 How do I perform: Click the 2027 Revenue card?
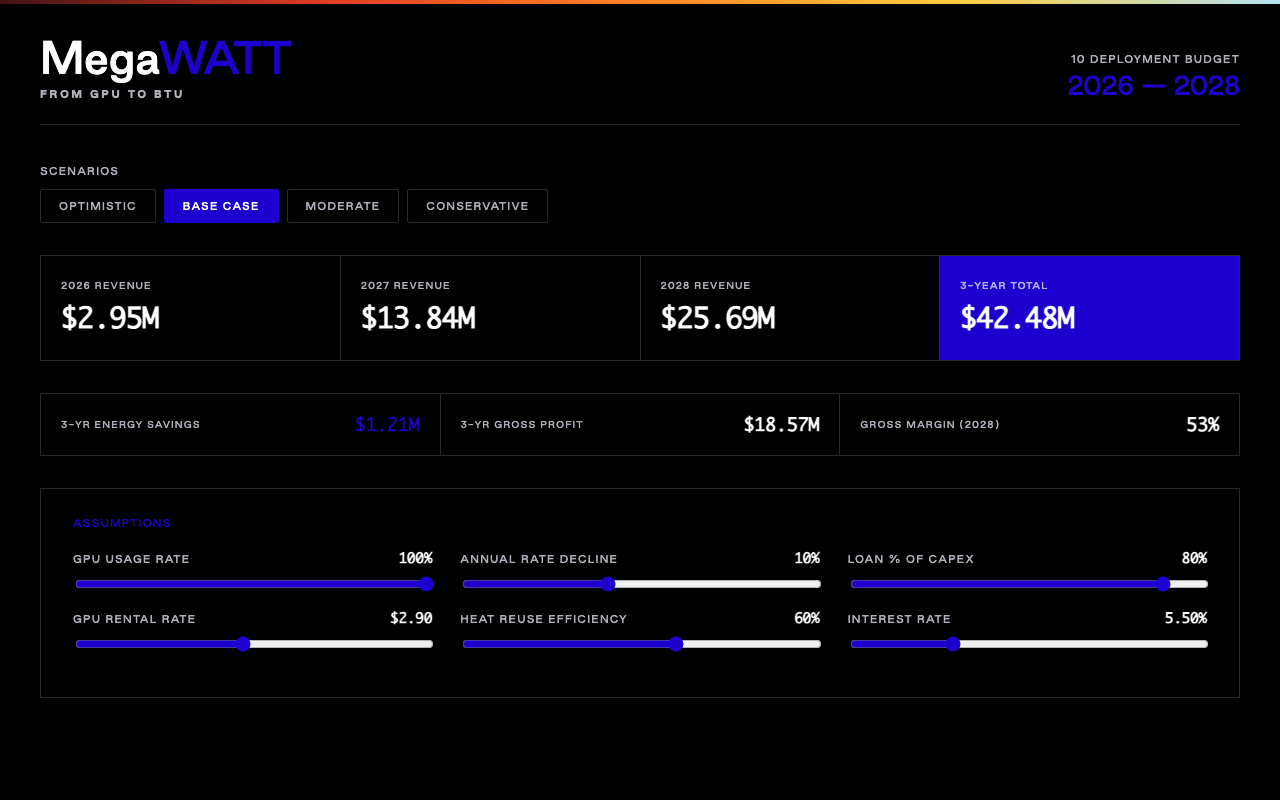(490, 308)
